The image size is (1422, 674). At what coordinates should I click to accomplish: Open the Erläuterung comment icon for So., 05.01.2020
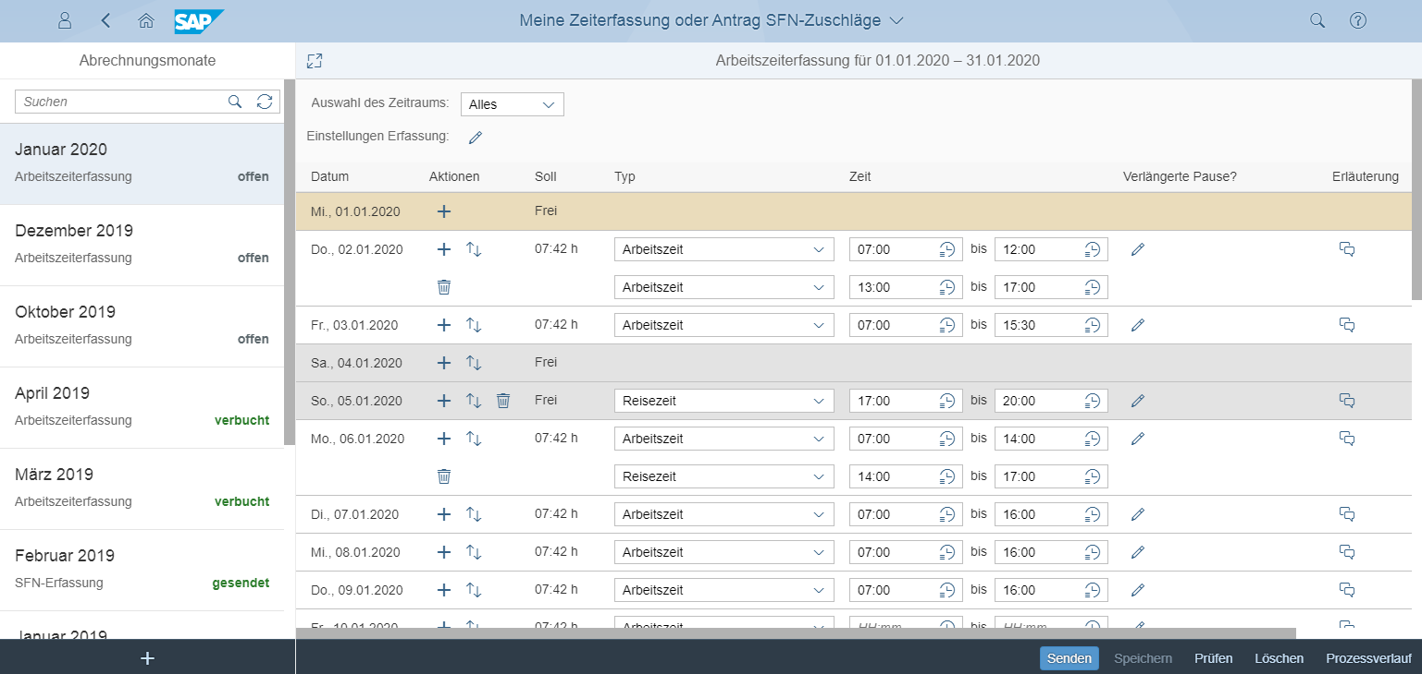coord(1347,400)
